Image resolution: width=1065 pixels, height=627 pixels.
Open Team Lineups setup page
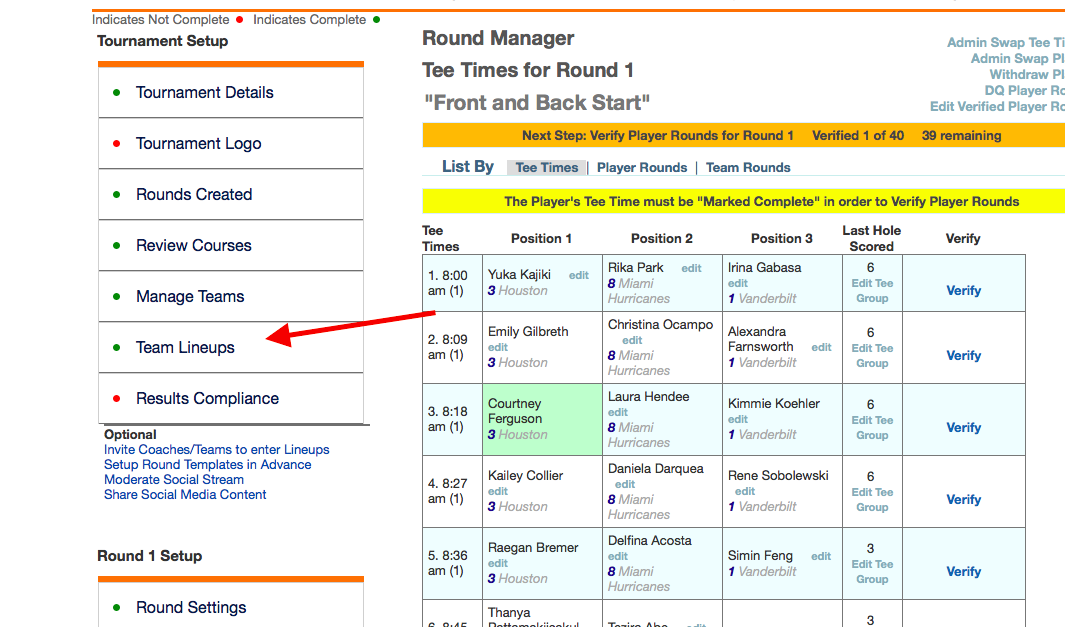click(x=185, y=348)
